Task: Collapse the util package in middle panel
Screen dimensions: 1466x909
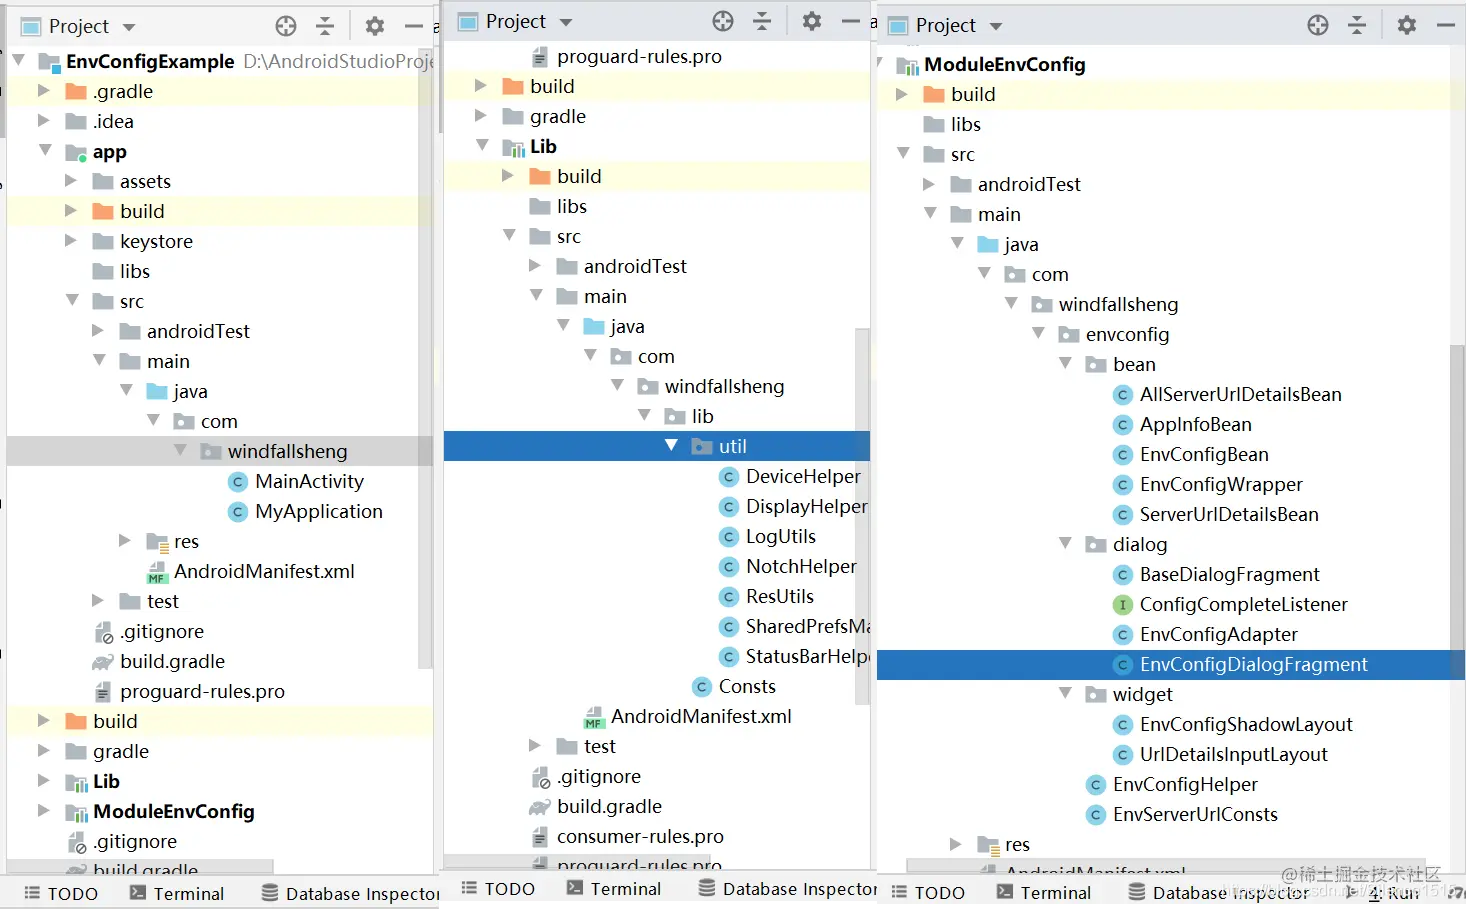Action: [672, 445]
